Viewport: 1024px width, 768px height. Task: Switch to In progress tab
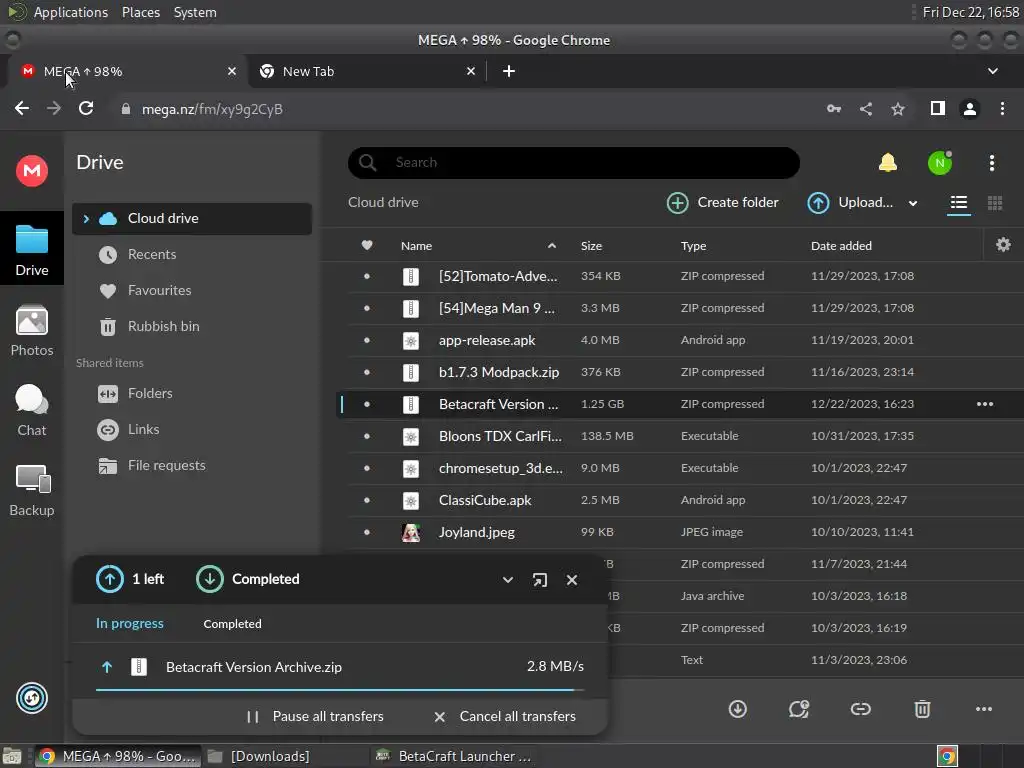click(129, 624)
